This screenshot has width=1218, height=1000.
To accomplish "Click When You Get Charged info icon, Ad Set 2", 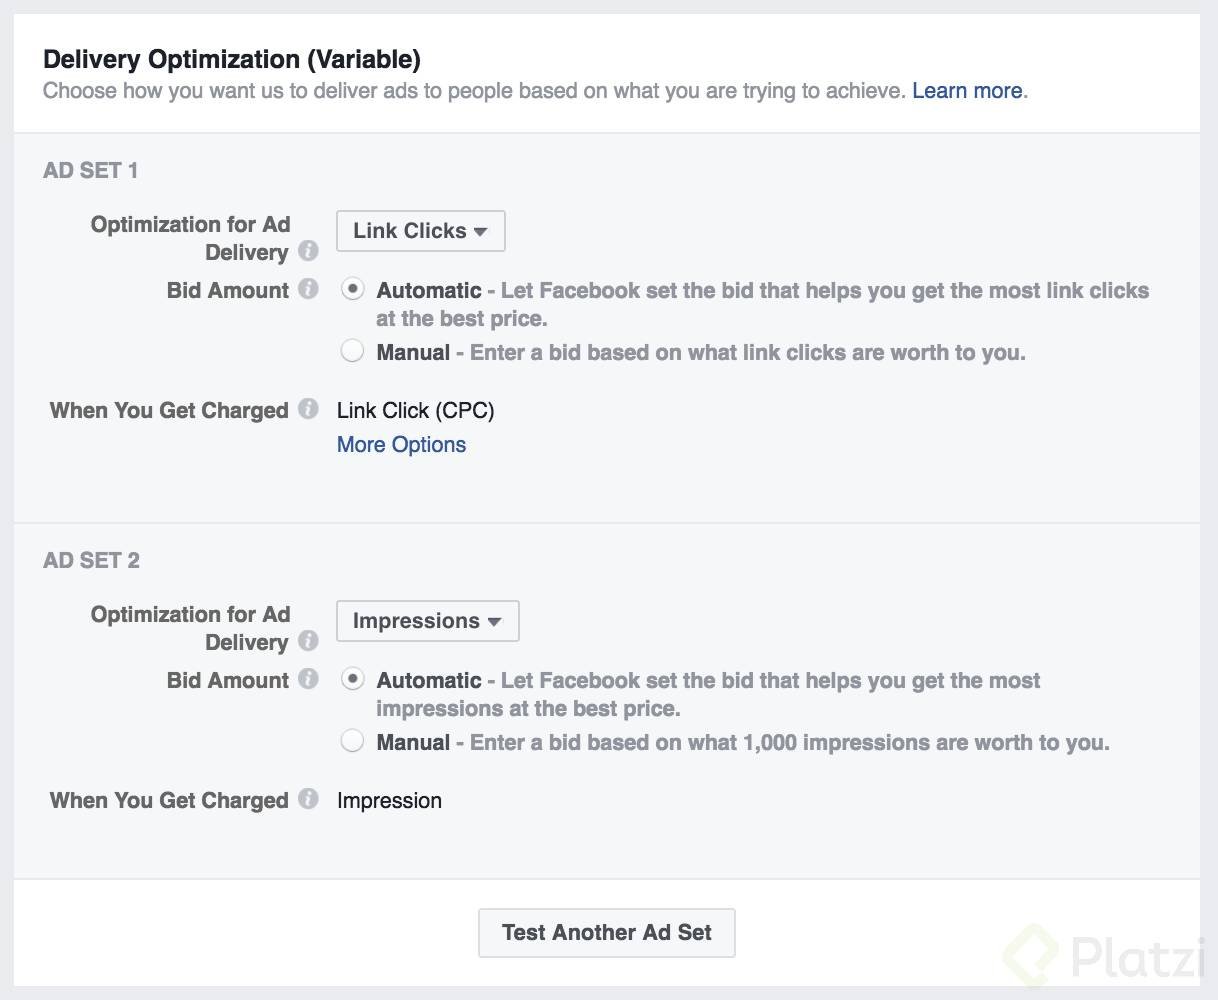I will click(x=309, y=799).
